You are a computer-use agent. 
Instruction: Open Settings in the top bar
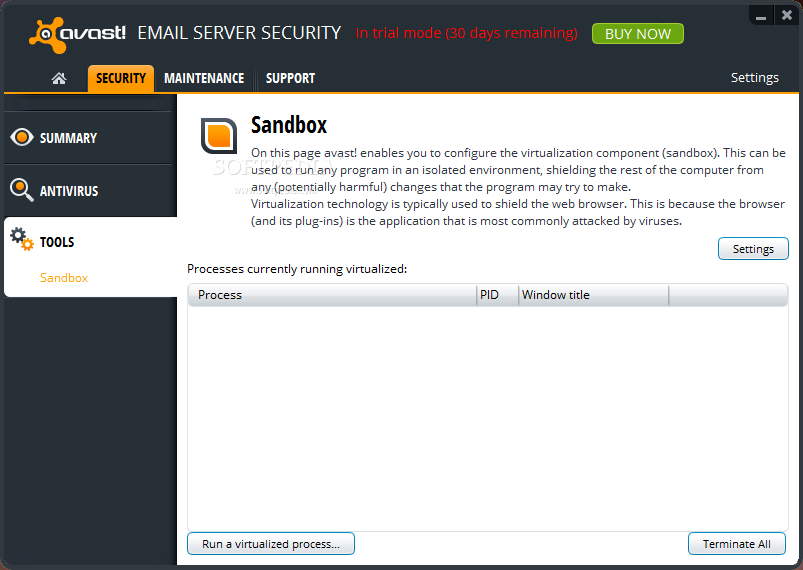pyautogui.click(x=754, y=77)
